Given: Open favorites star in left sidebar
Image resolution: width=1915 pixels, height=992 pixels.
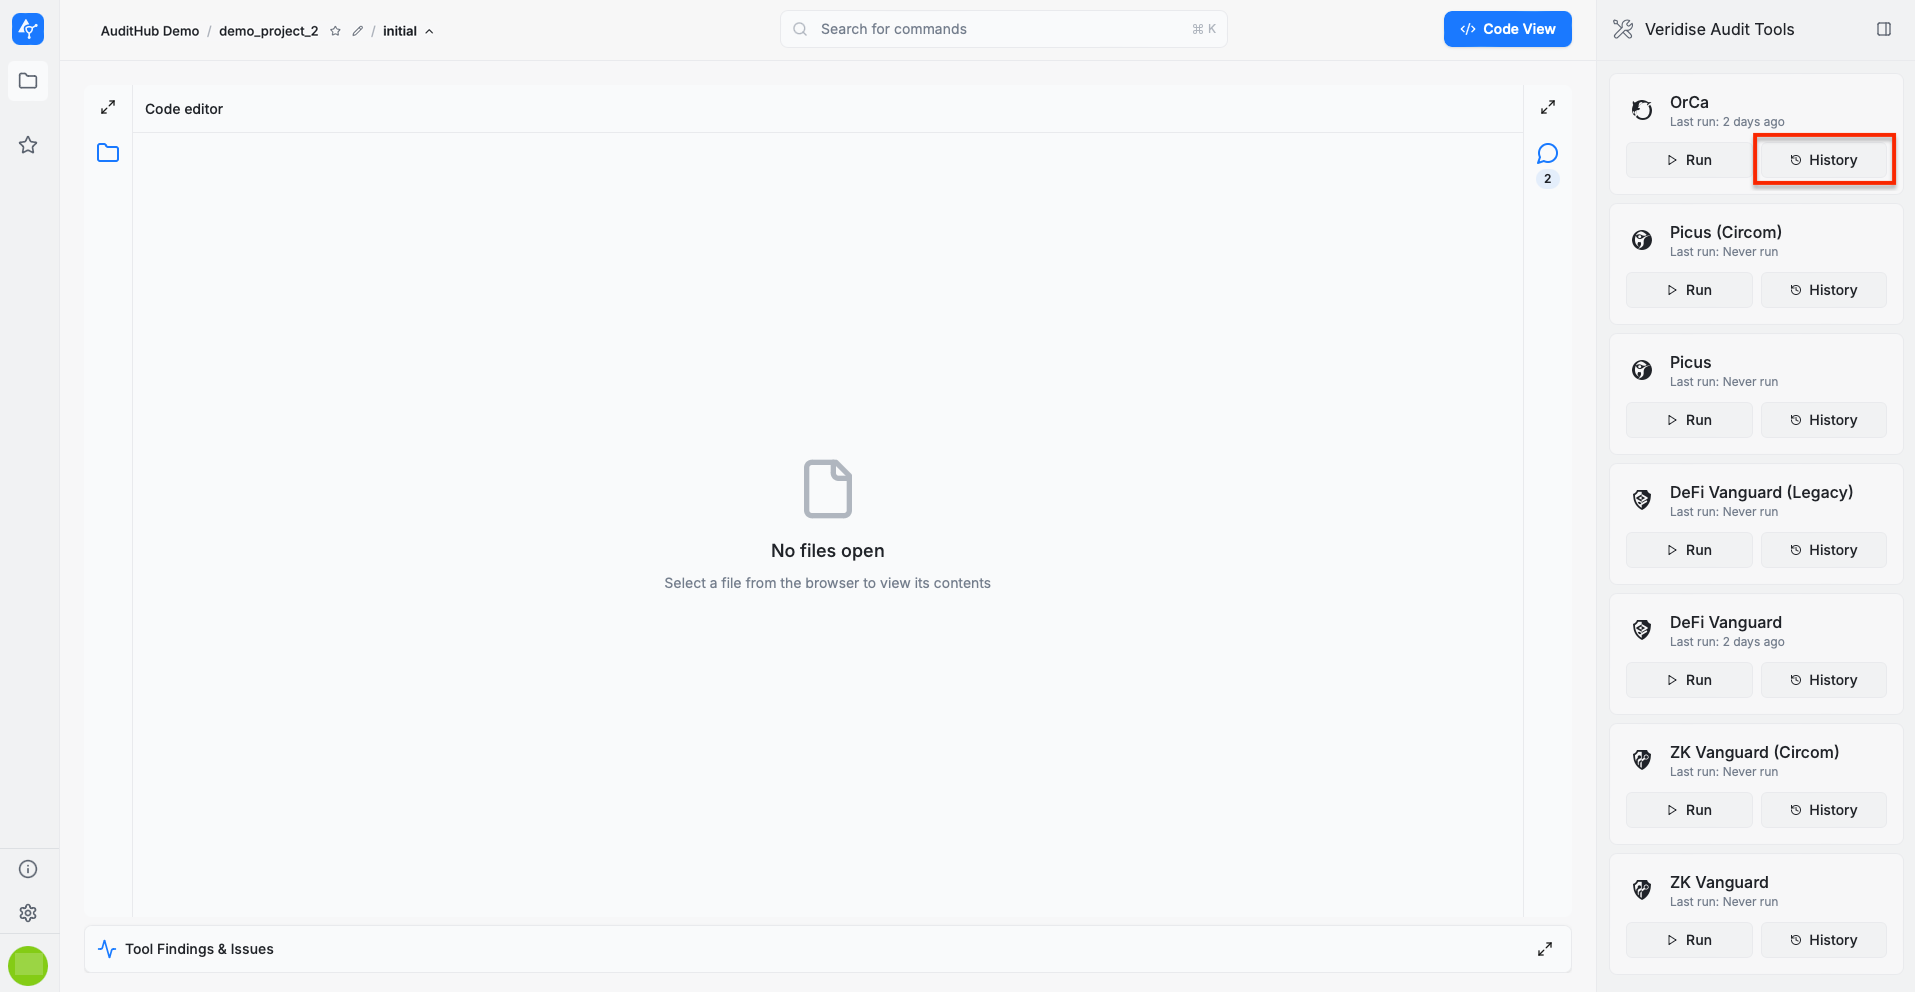Looking at the screenshot, I should click(28, 145).
